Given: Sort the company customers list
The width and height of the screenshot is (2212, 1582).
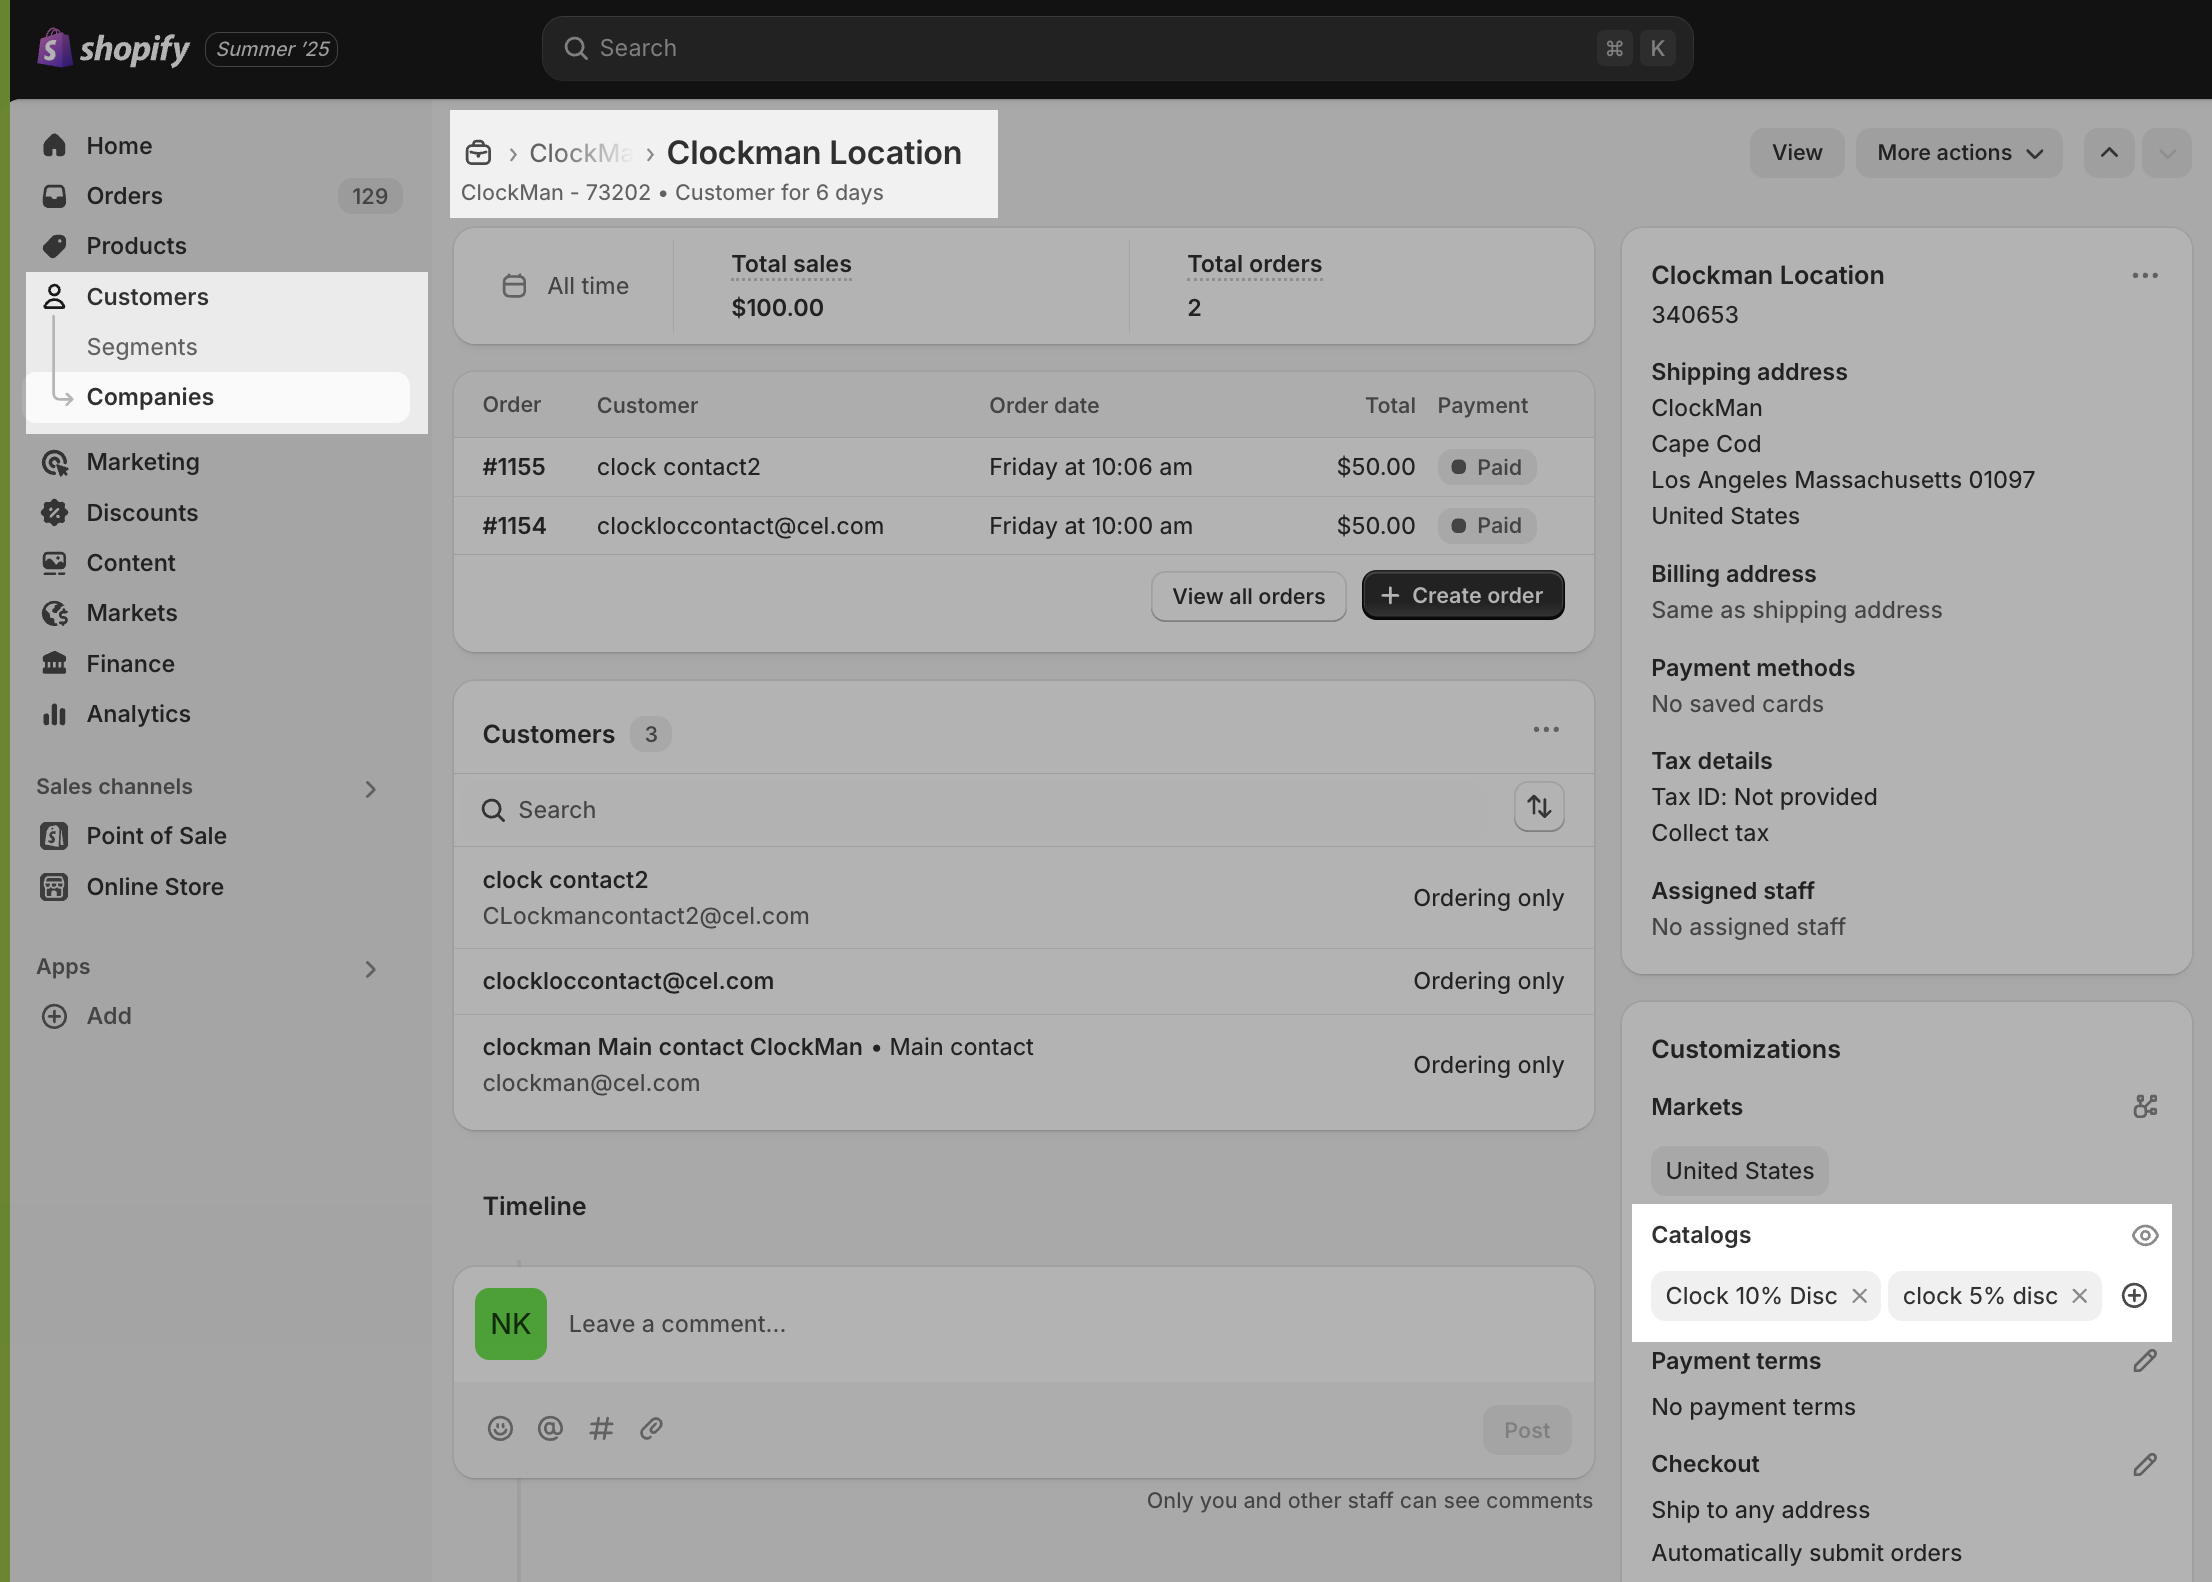Looking at the screenshot, I should pos(1539,807).
